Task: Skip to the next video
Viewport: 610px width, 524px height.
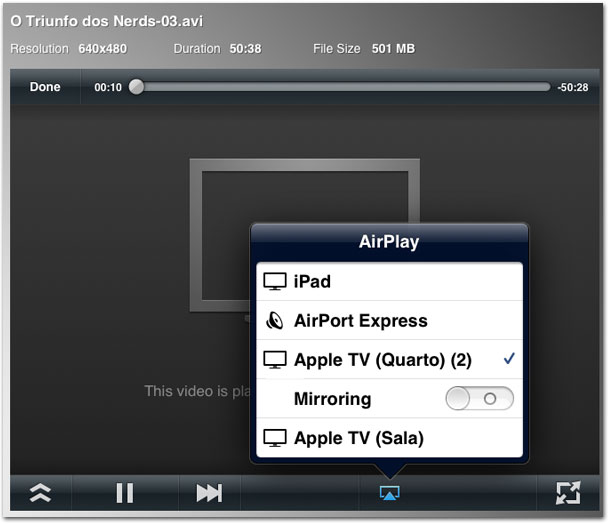Action: 209,493
